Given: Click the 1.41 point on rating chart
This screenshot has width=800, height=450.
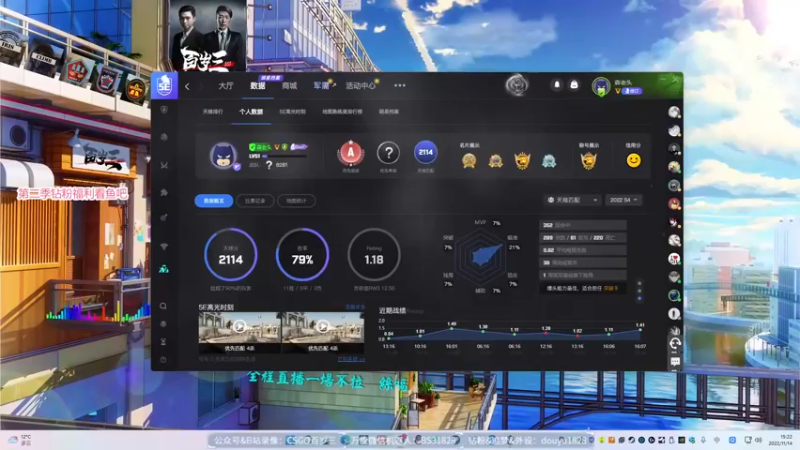Looking at the screenshot, I should 640,330.
